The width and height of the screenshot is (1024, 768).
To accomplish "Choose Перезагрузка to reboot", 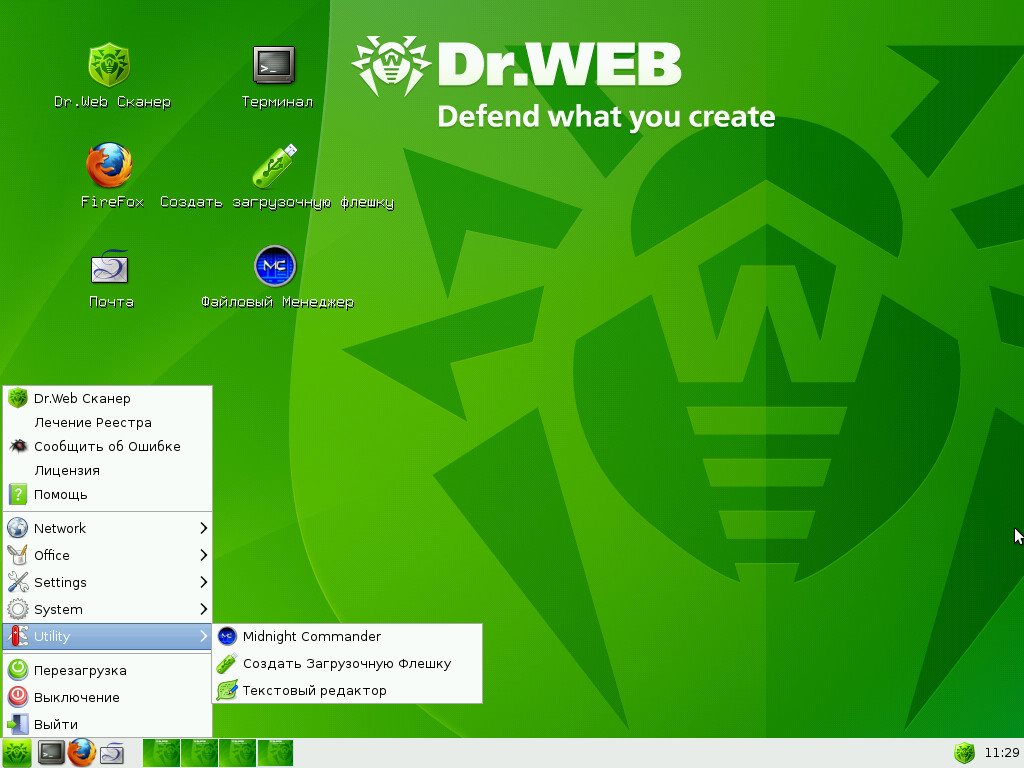I will point(108,670).
